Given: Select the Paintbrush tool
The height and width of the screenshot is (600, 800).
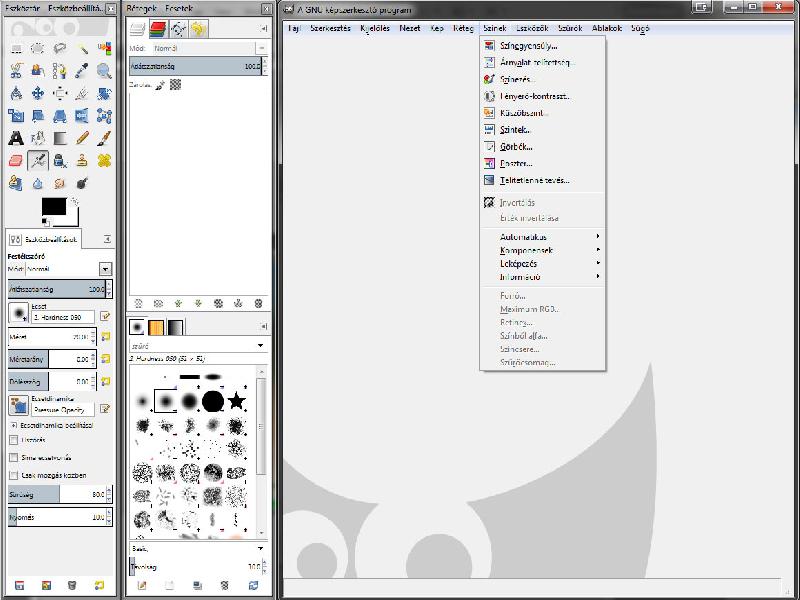Looking at the screenshot, I should tap(104, 138).
